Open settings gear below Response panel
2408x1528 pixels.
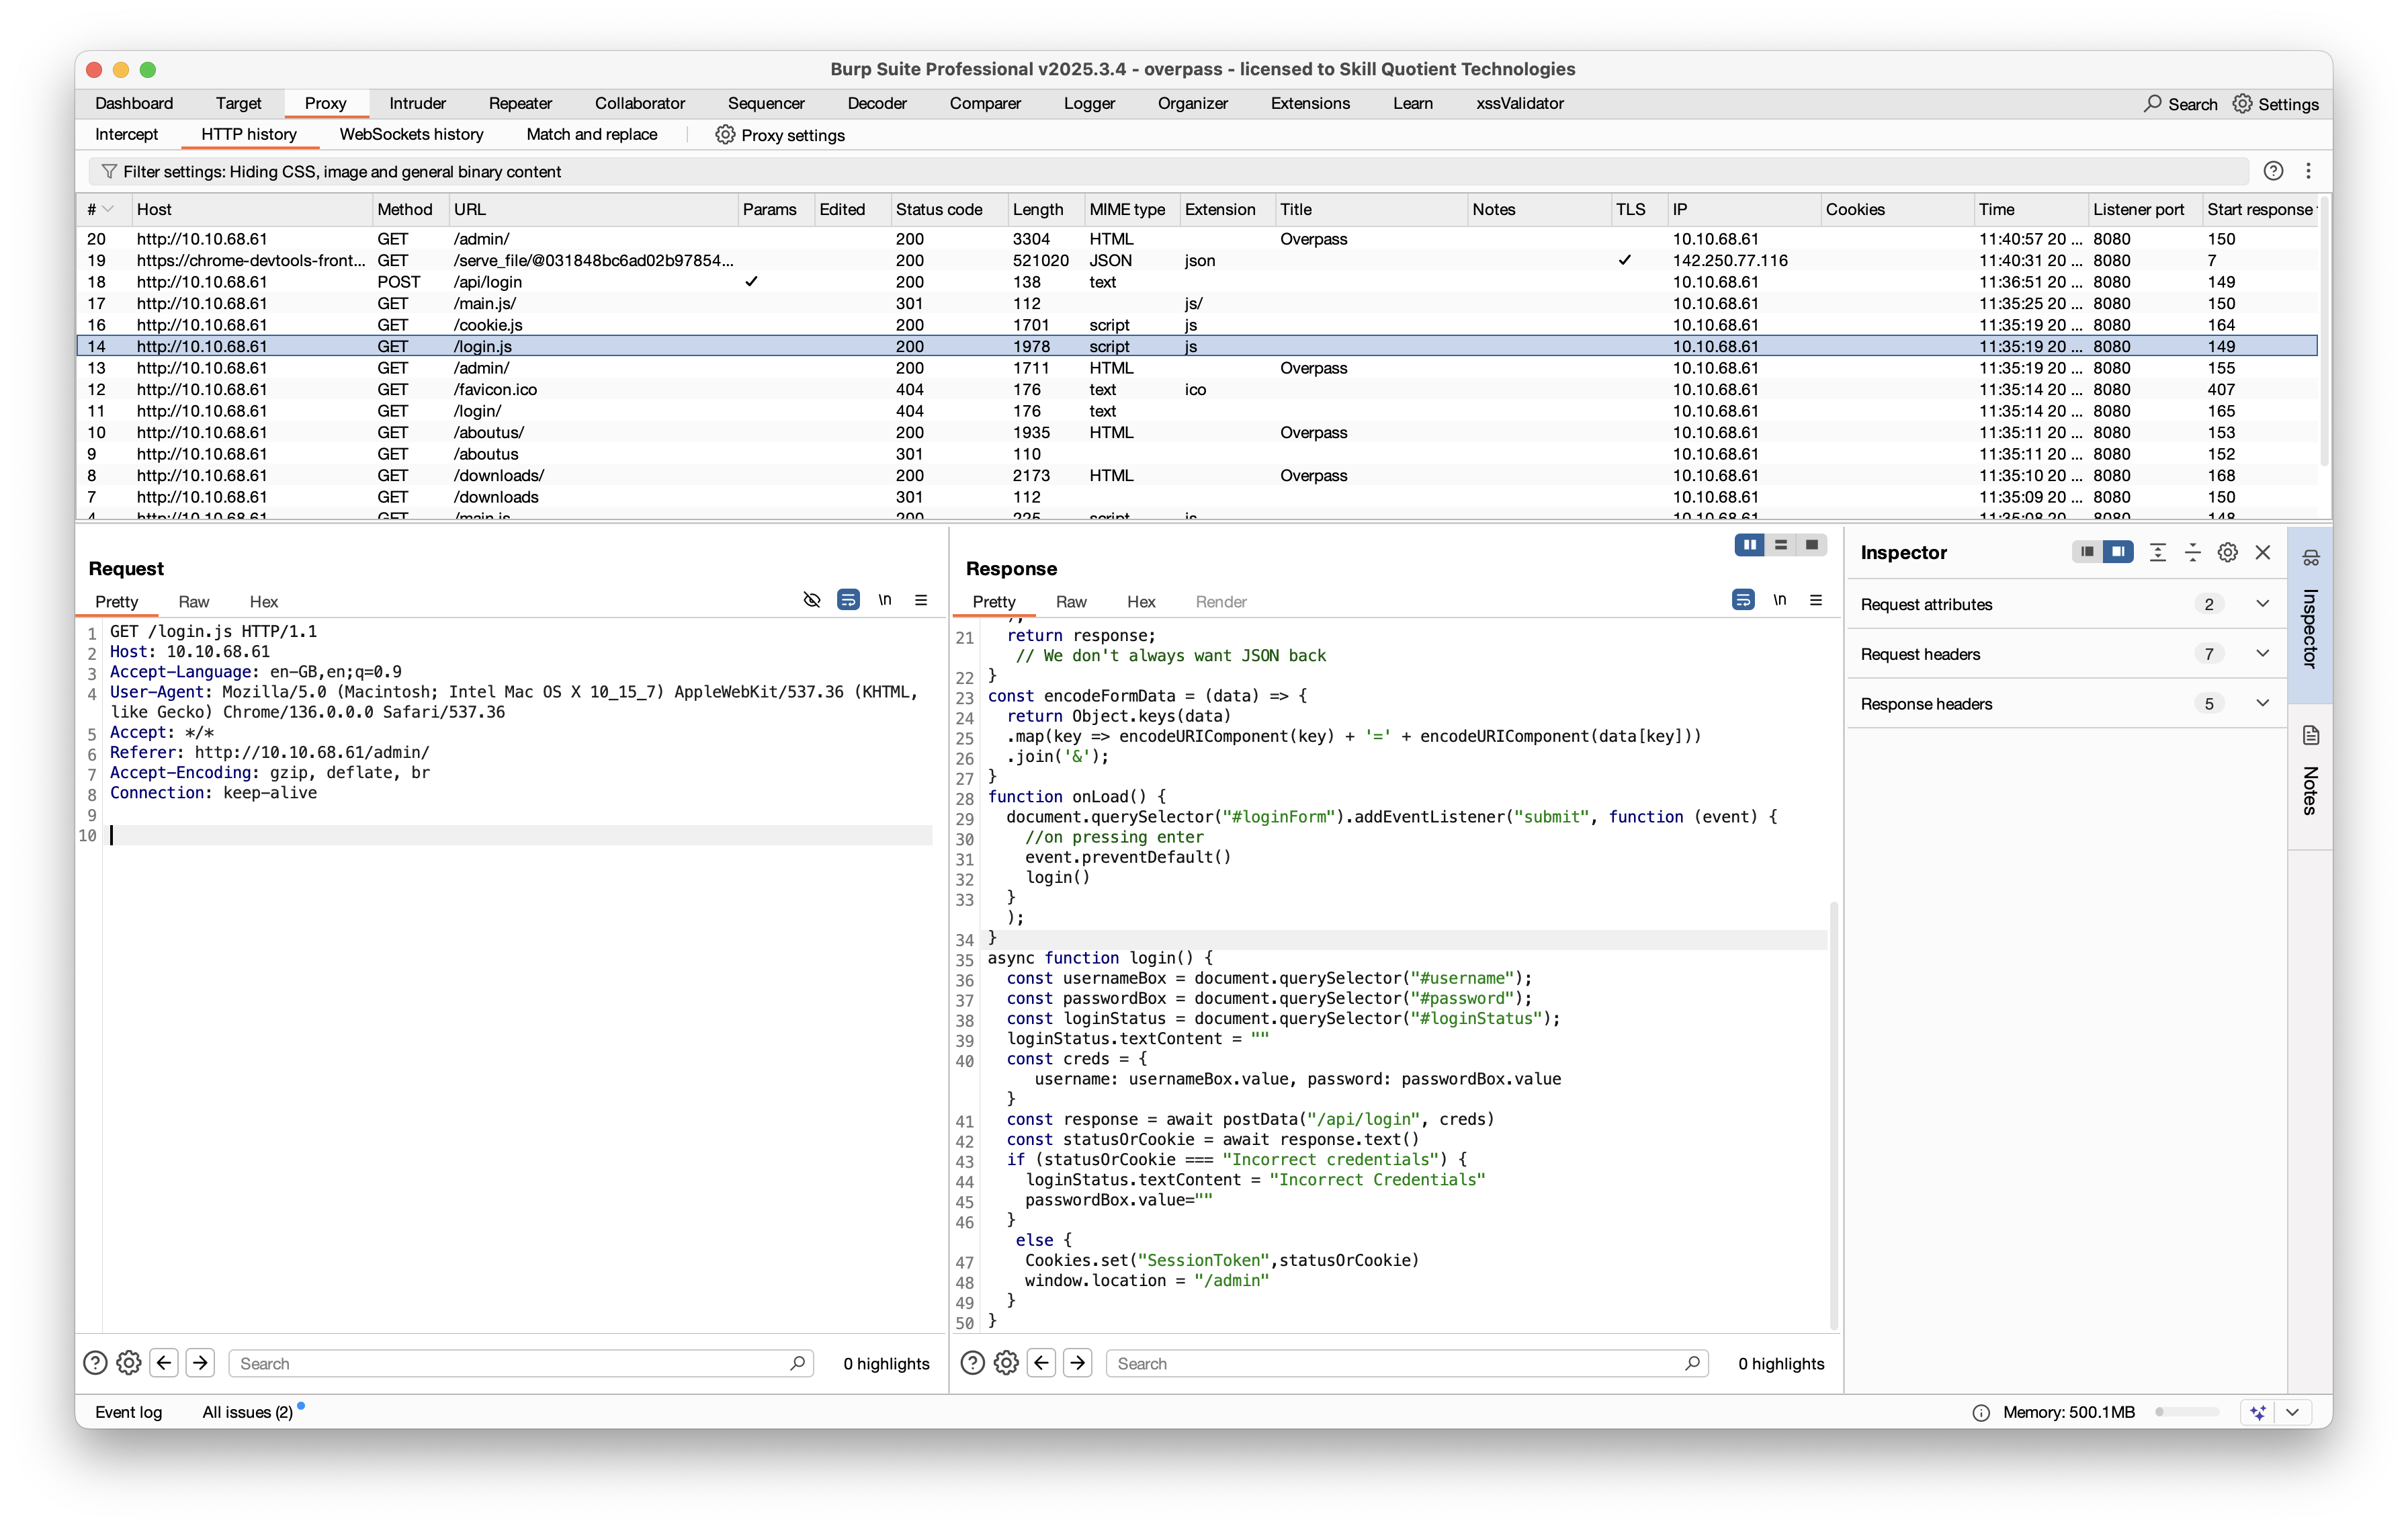pyautogui.click(x=1006, y=1362)
